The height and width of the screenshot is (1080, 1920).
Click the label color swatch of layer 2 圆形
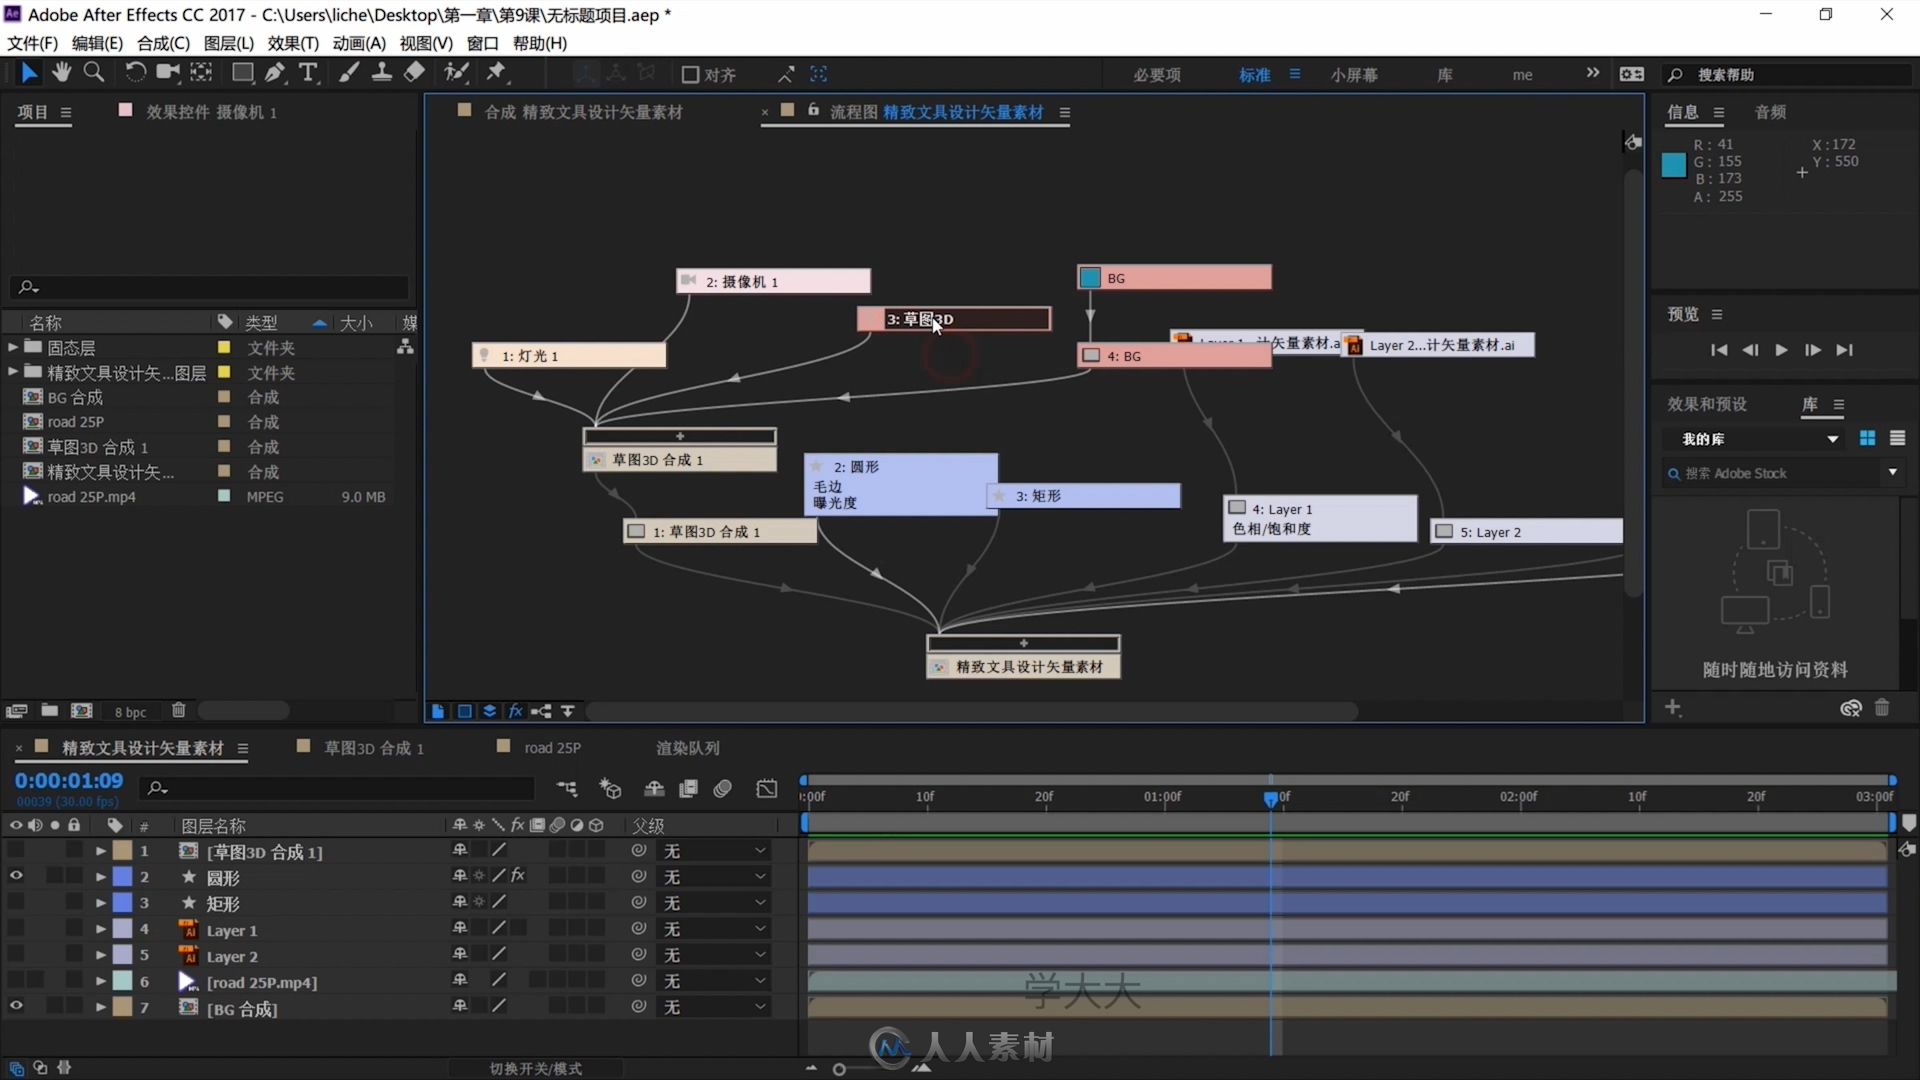(122, 876)
